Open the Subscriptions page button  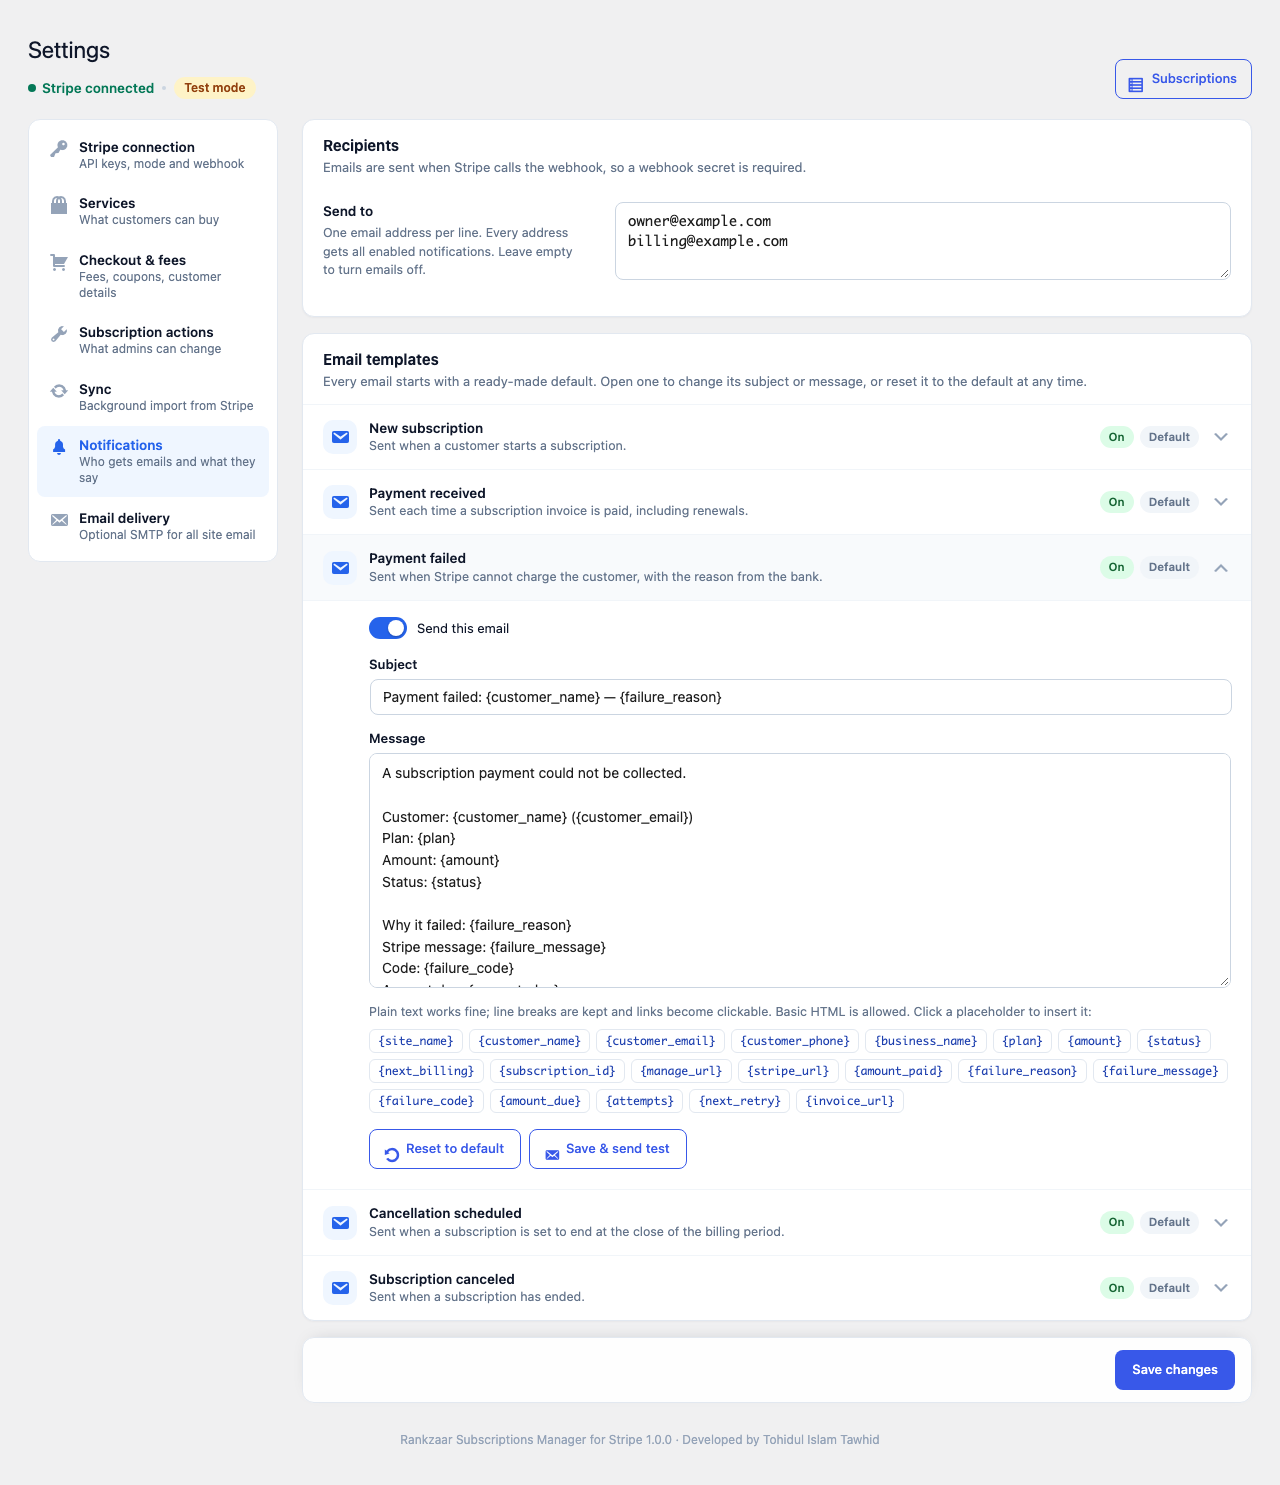click(x=1183, y=79)
